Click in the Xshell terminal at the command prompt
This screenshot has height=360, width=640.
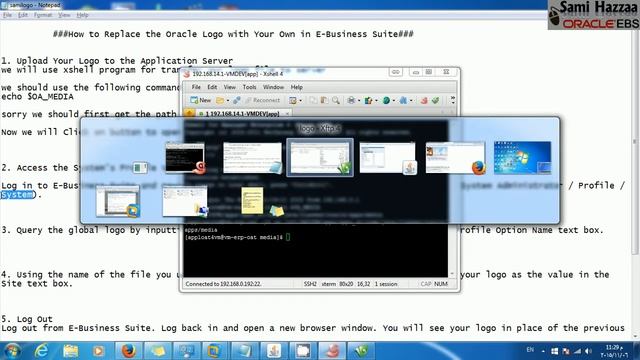288,237
